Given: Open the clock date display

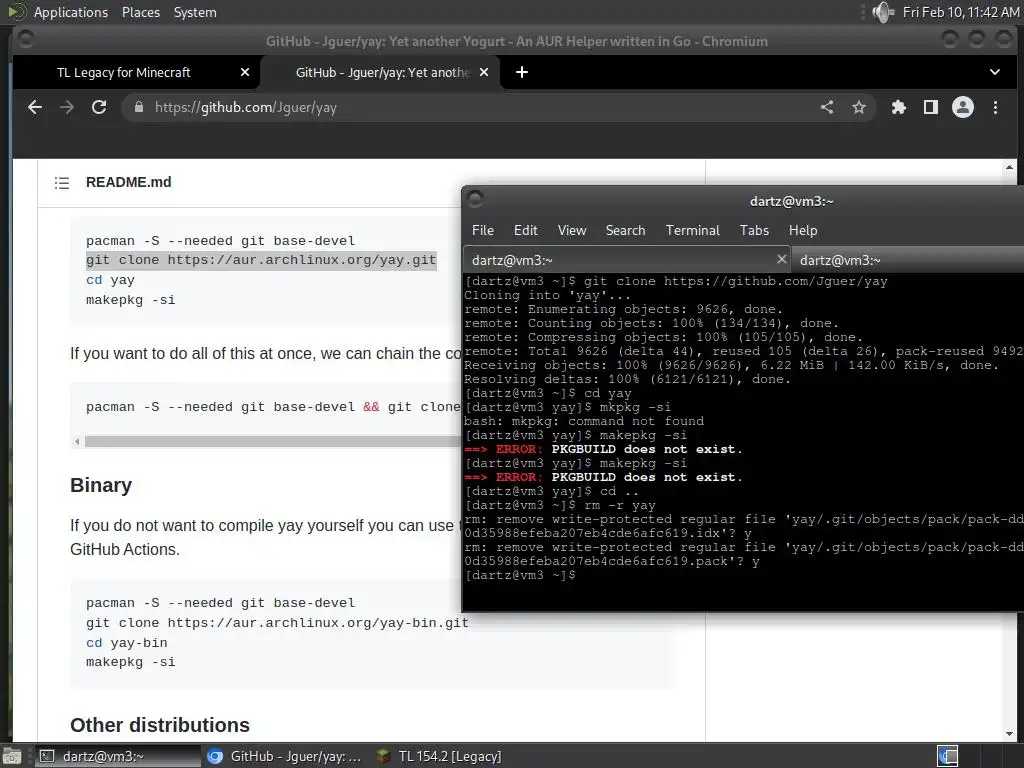Looking at the screenshot, I should [x=961, y=12].
